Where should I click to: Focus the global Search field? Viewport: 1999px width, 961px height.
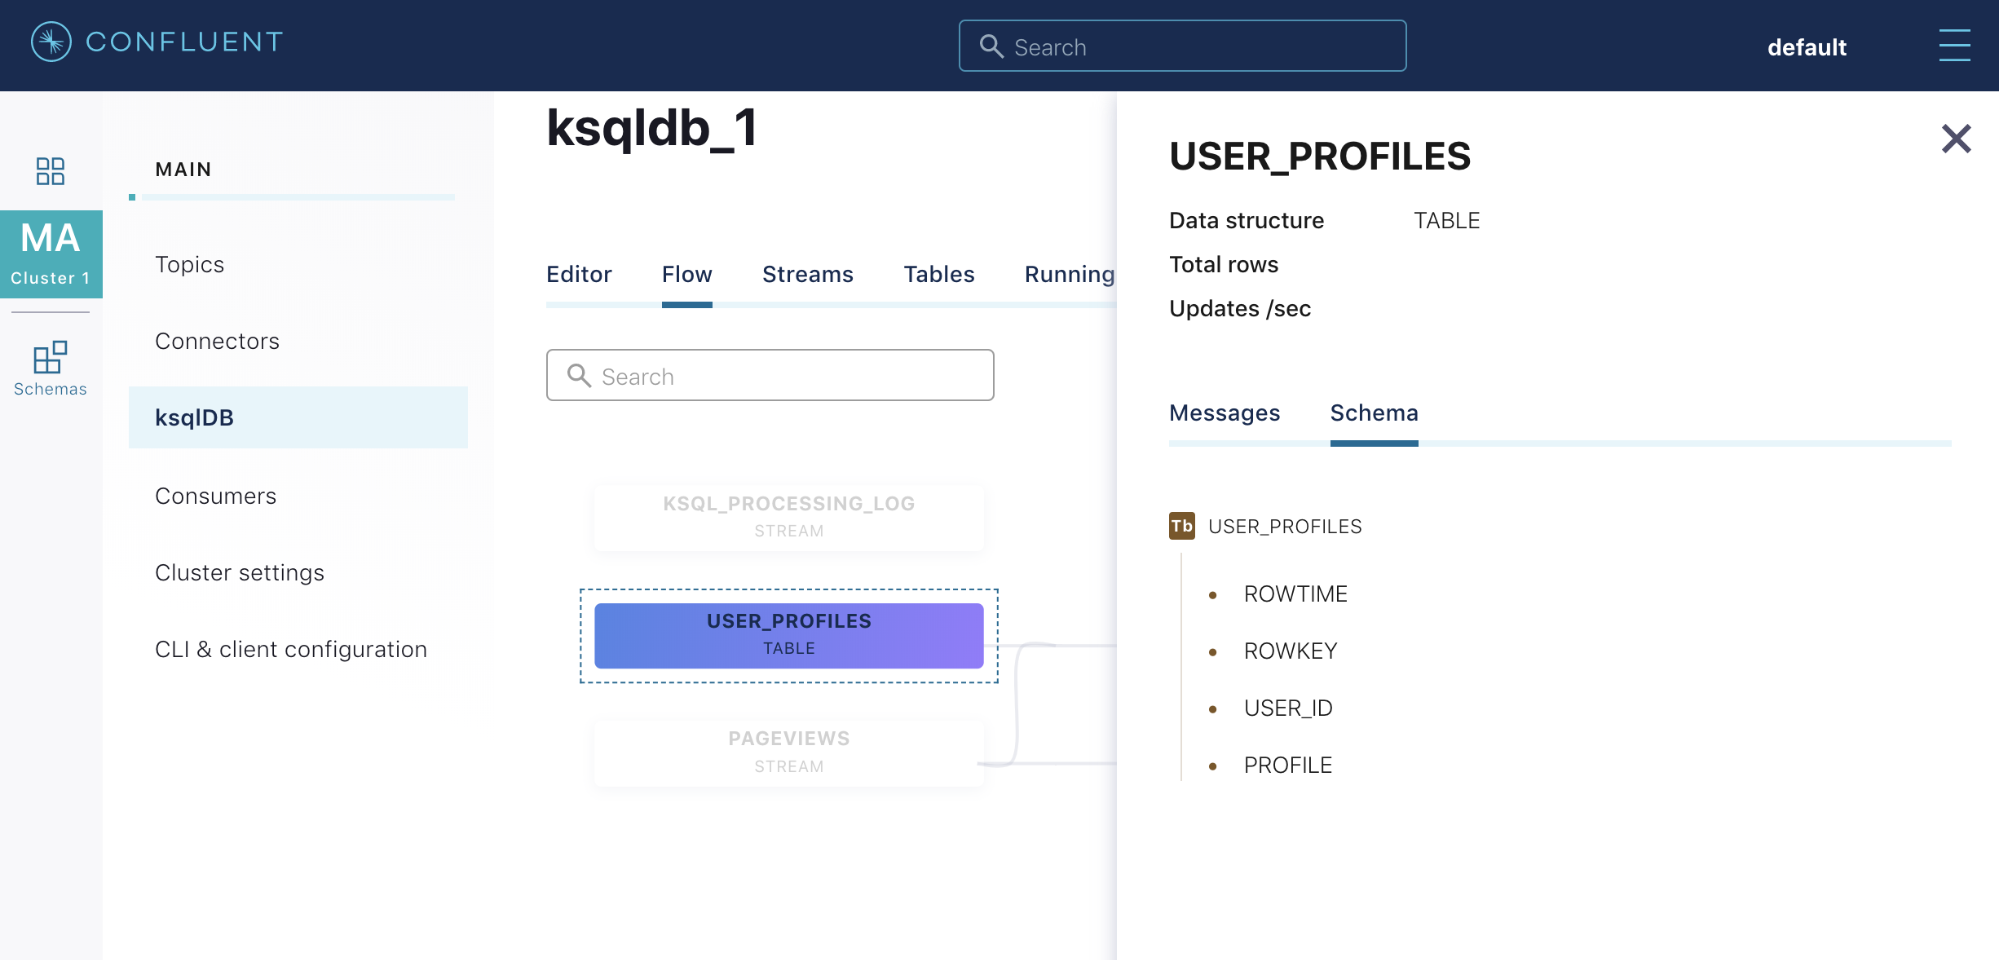(x=1182, y=46)
